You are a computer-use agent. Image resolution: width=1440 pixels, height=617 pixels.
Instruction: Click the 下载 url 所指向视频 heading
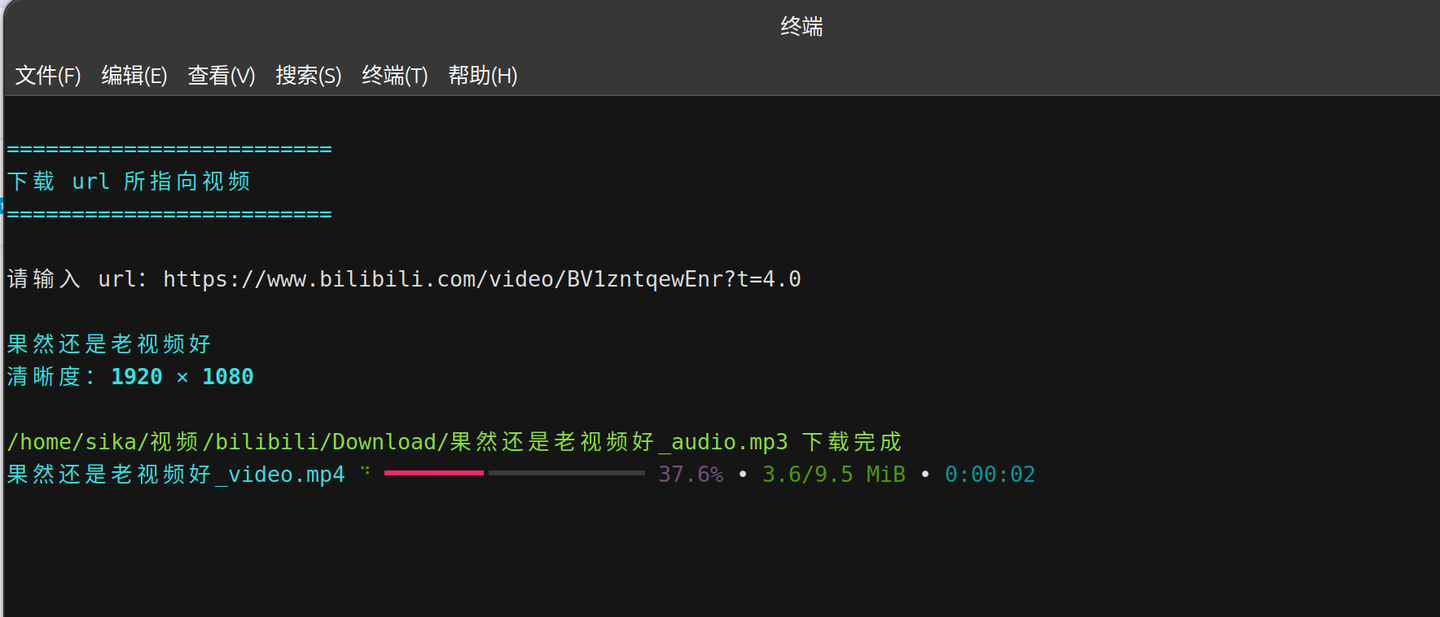coord(128,181)
